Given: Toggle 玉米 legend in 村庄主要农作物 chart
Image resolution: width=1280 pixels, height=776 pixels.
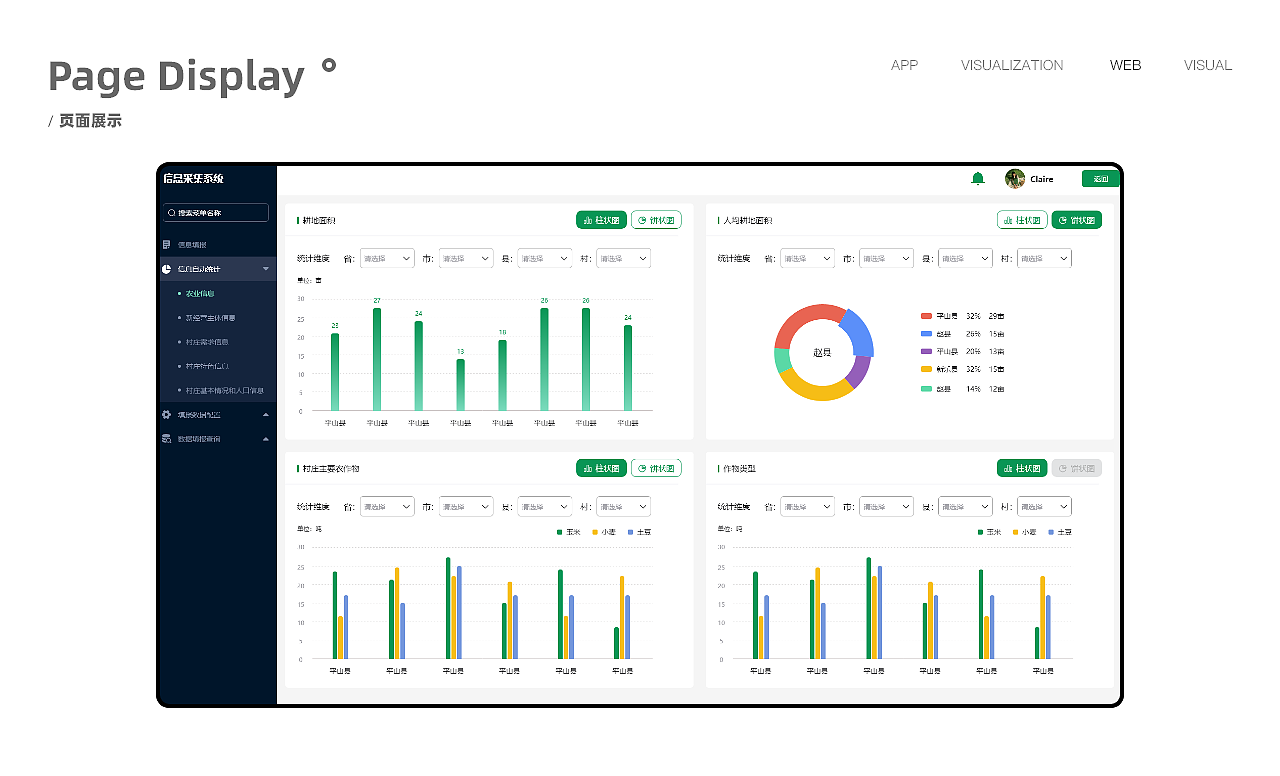Looking at the screenshot, I should click(568, 532).
